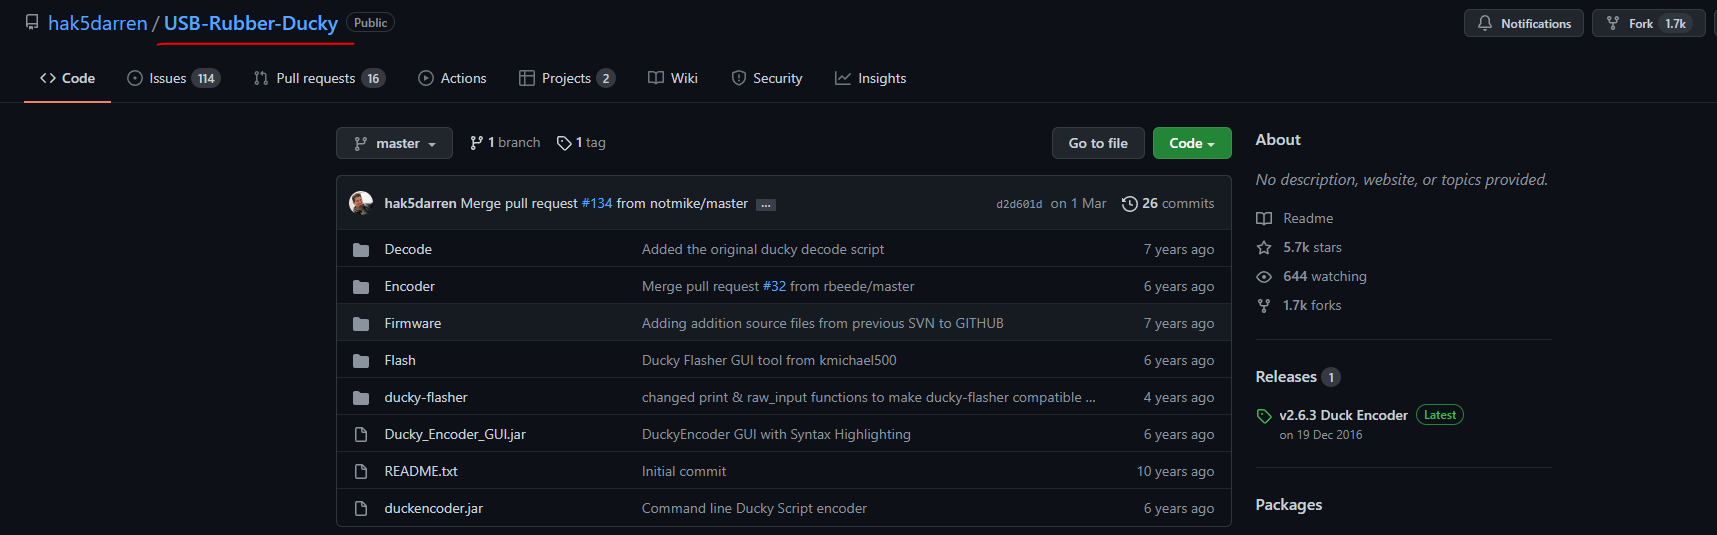This screenshot has height=535, width=1717.
Task: Go to the Actions tab
Action: pos(452,78)
